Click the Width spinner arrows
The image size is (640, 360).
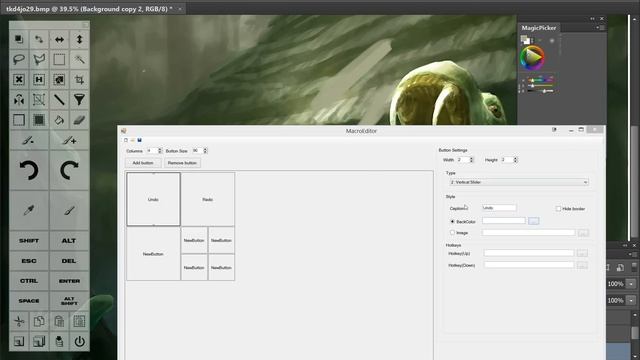pos(471,160)
